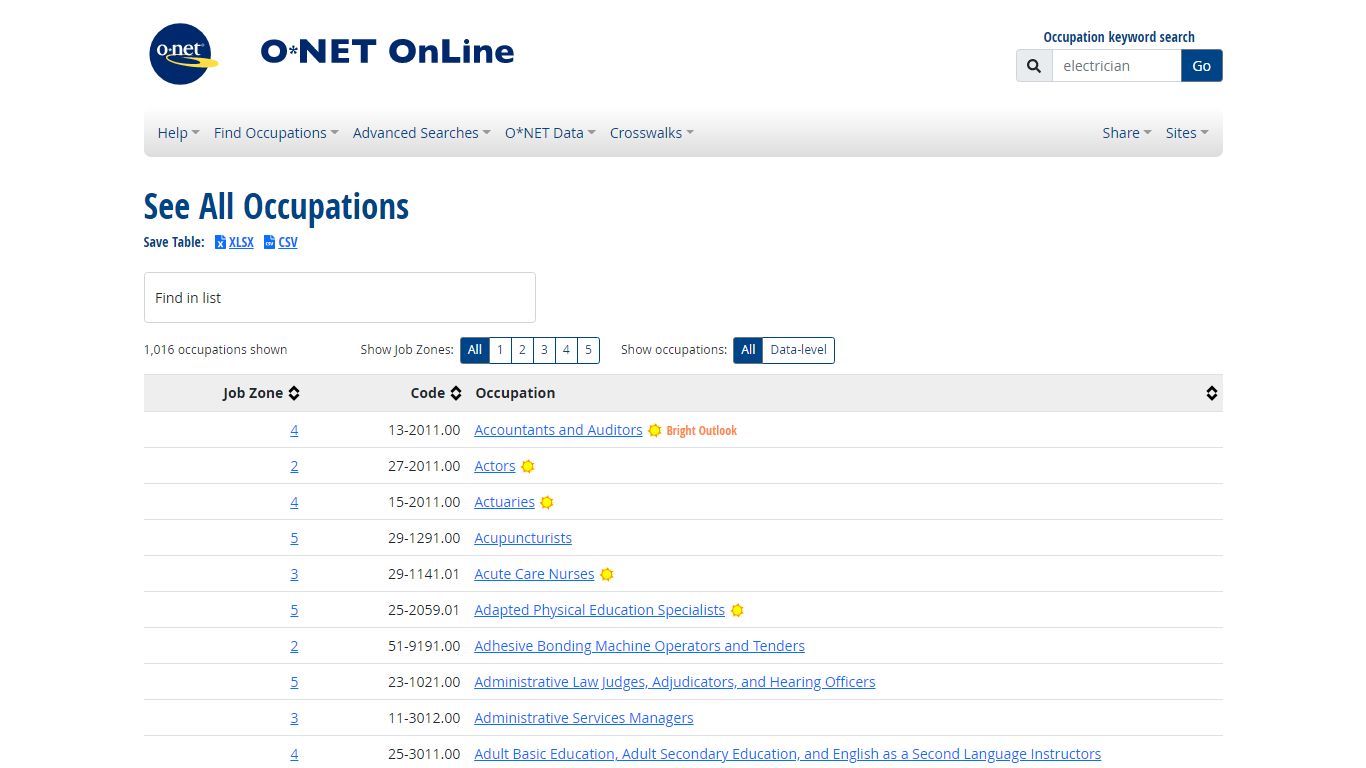
Task: Click the O*NET round logo
Action: (183, 54)
